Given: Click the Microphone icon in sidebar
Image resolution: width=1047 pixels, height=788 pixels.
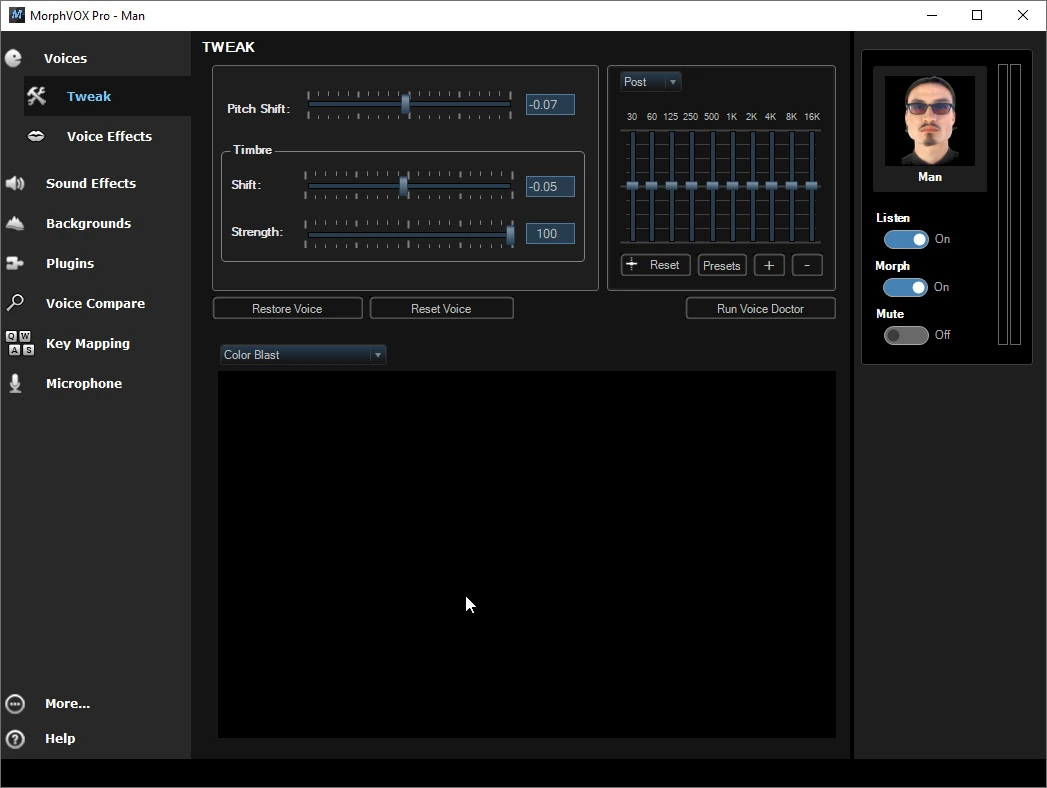Looking at the screenshot, I should [15, 383].
